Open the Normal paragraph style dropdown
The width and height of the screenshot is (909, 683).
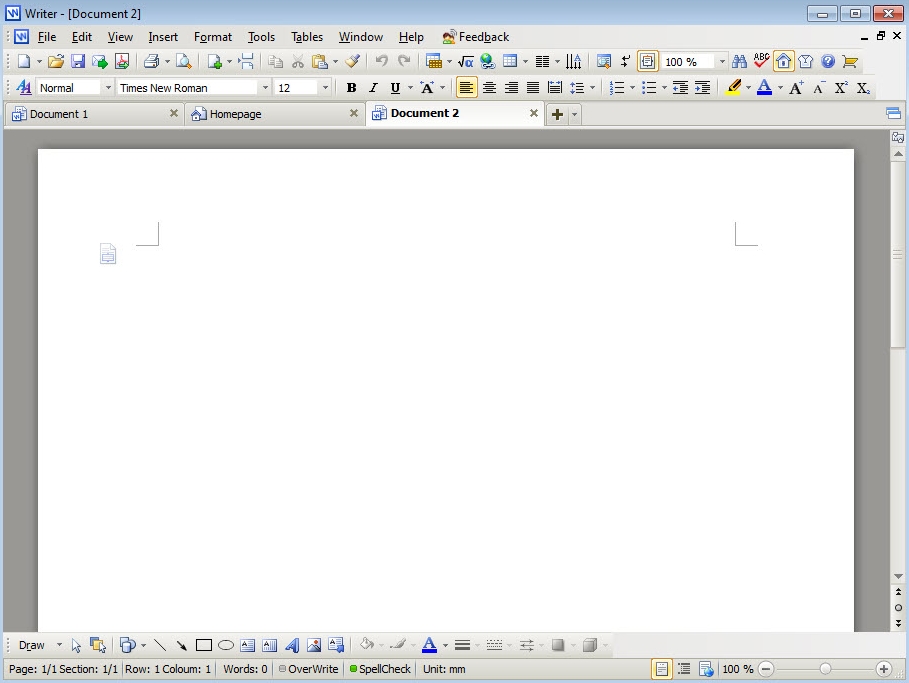tap(108, 88)
